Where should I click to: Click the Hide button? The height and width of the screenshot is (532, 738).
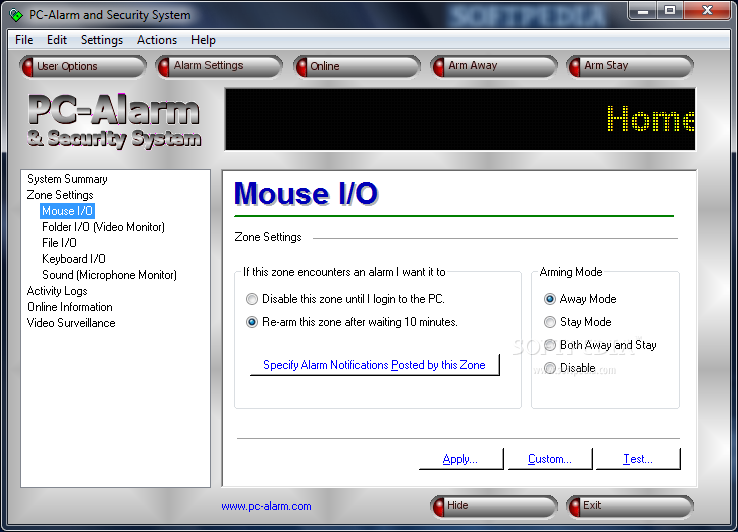click(x=493, y=506)
